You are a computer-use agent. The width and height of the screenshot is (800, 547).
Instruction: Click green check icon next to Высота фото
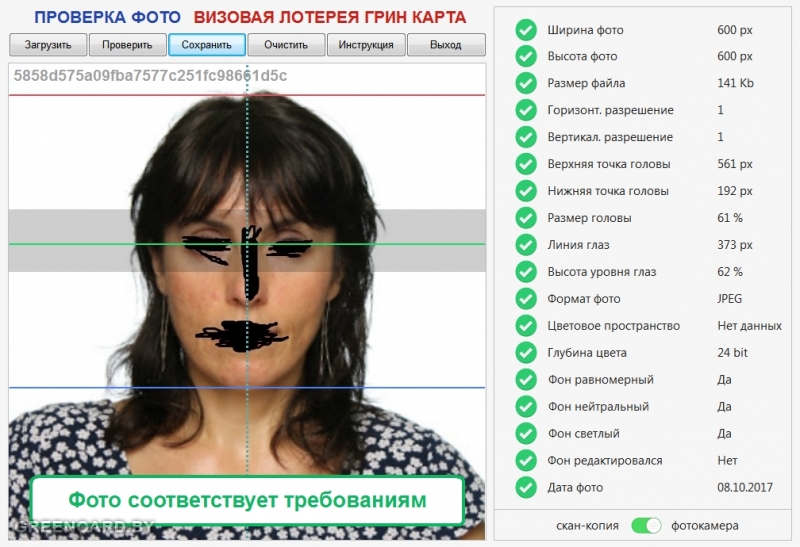pos(526,57)
